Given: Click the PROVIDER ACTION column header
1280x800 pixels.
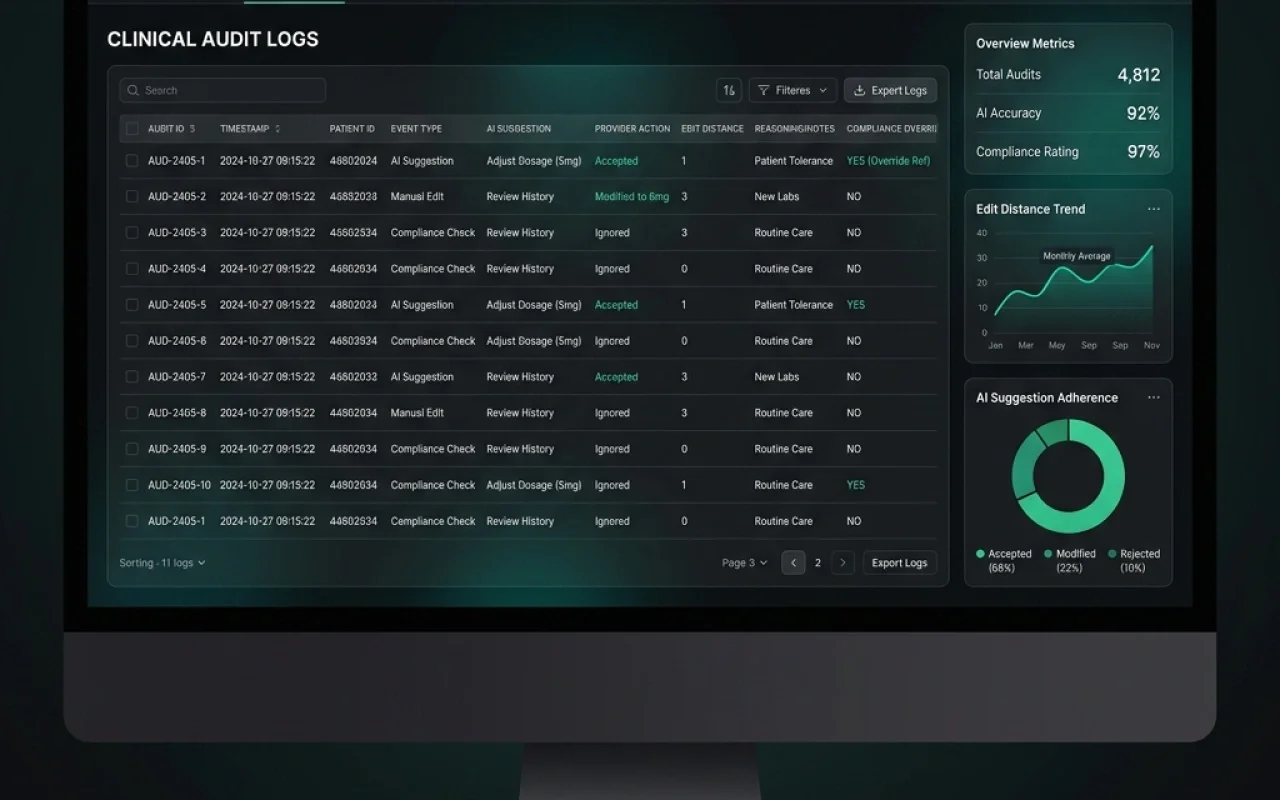Looking at the screenshot, I should (x=632, y=129).
